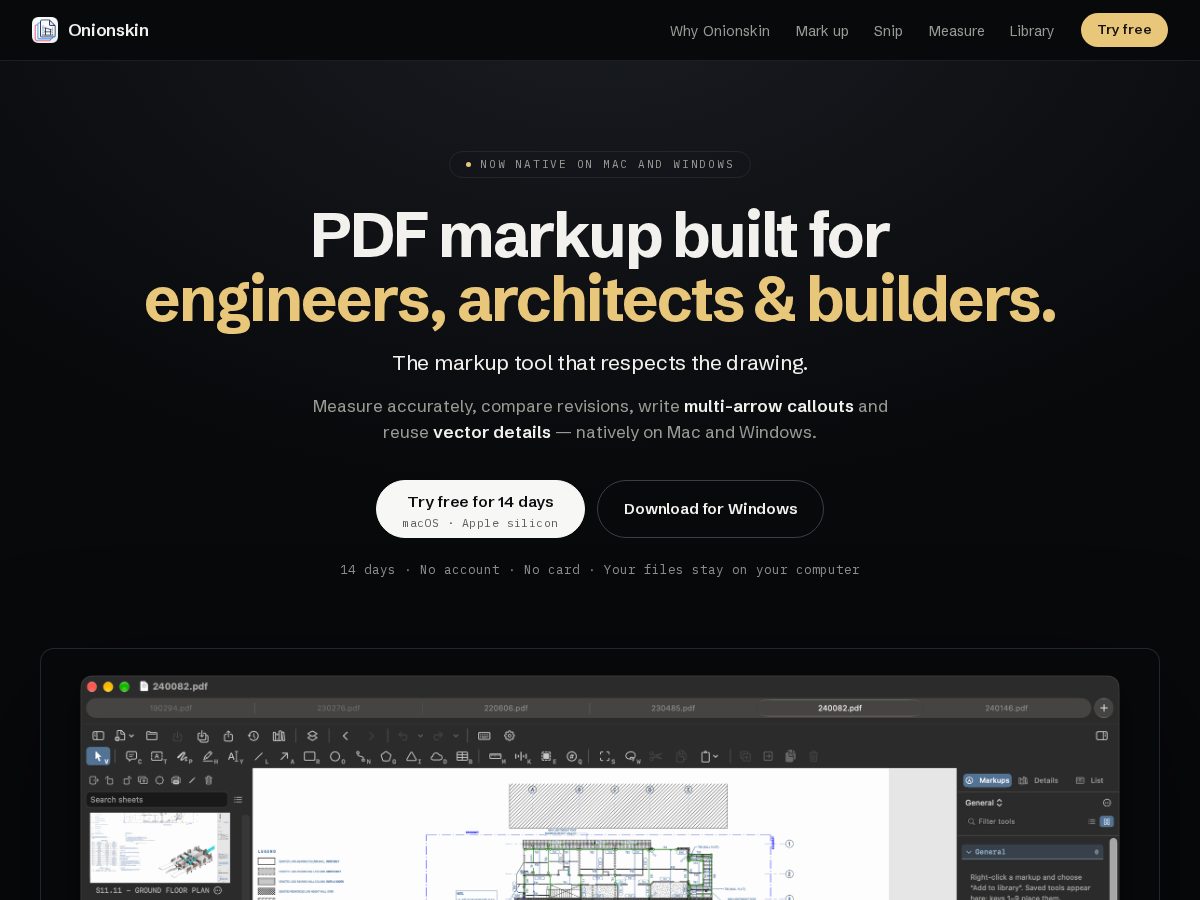Screen dimensions: 1200x900
Task: Select the polyline tool
Action: click(363, 757)
